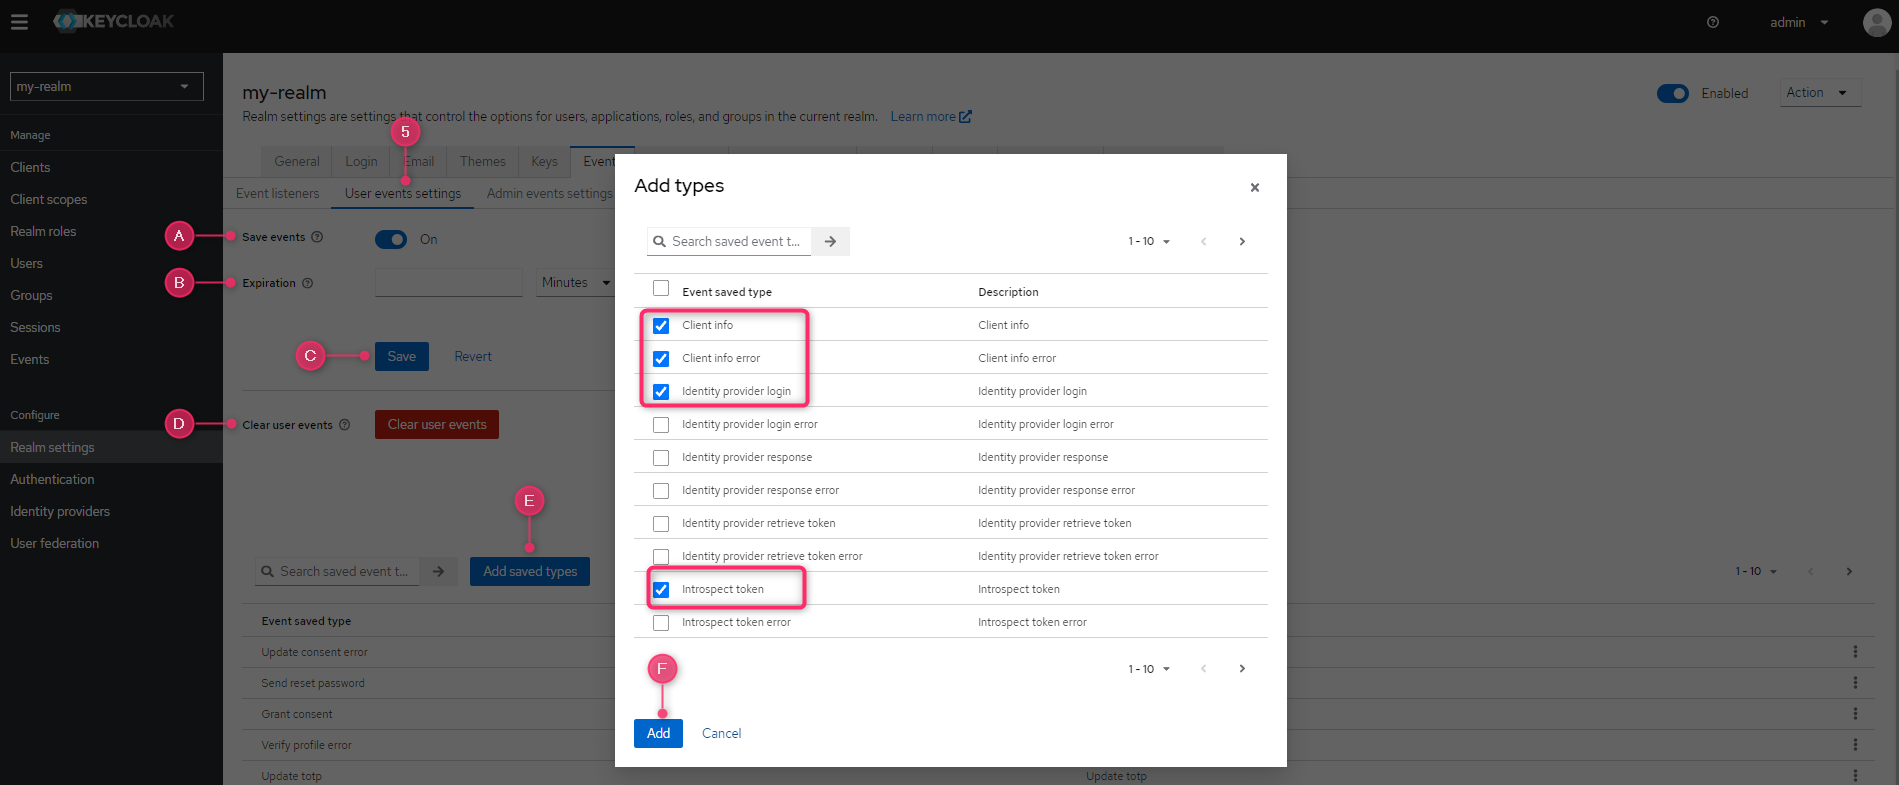Open per-page dropdown at top of dialog
The height and width of the screenshot is (785, 1899).
point(1149,241)
